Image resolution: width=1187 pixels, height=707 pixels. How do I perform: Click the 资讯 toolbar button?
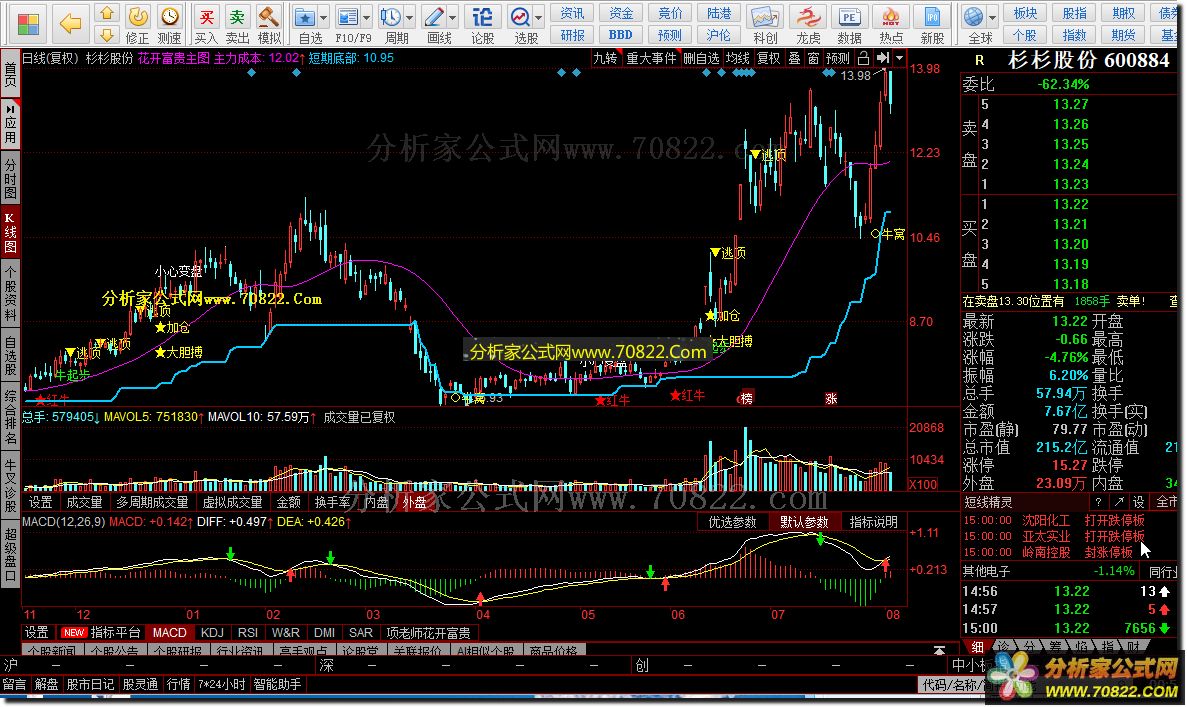click(x=572, y=13)
